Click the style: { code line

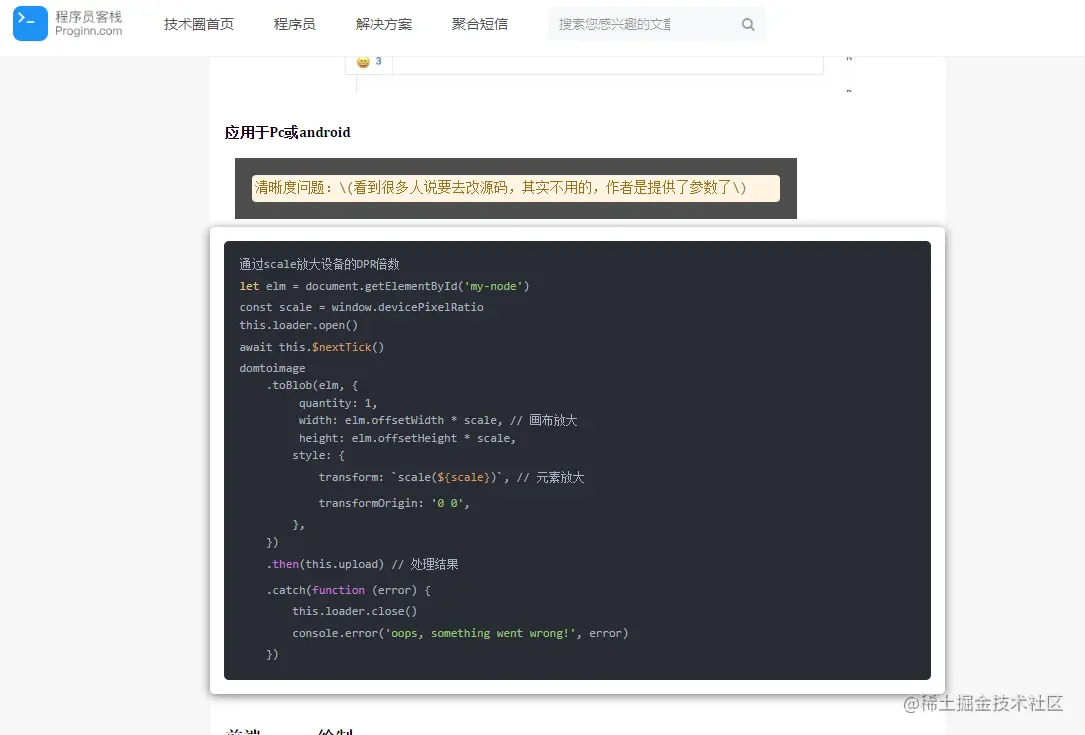(x=318, y=455)
